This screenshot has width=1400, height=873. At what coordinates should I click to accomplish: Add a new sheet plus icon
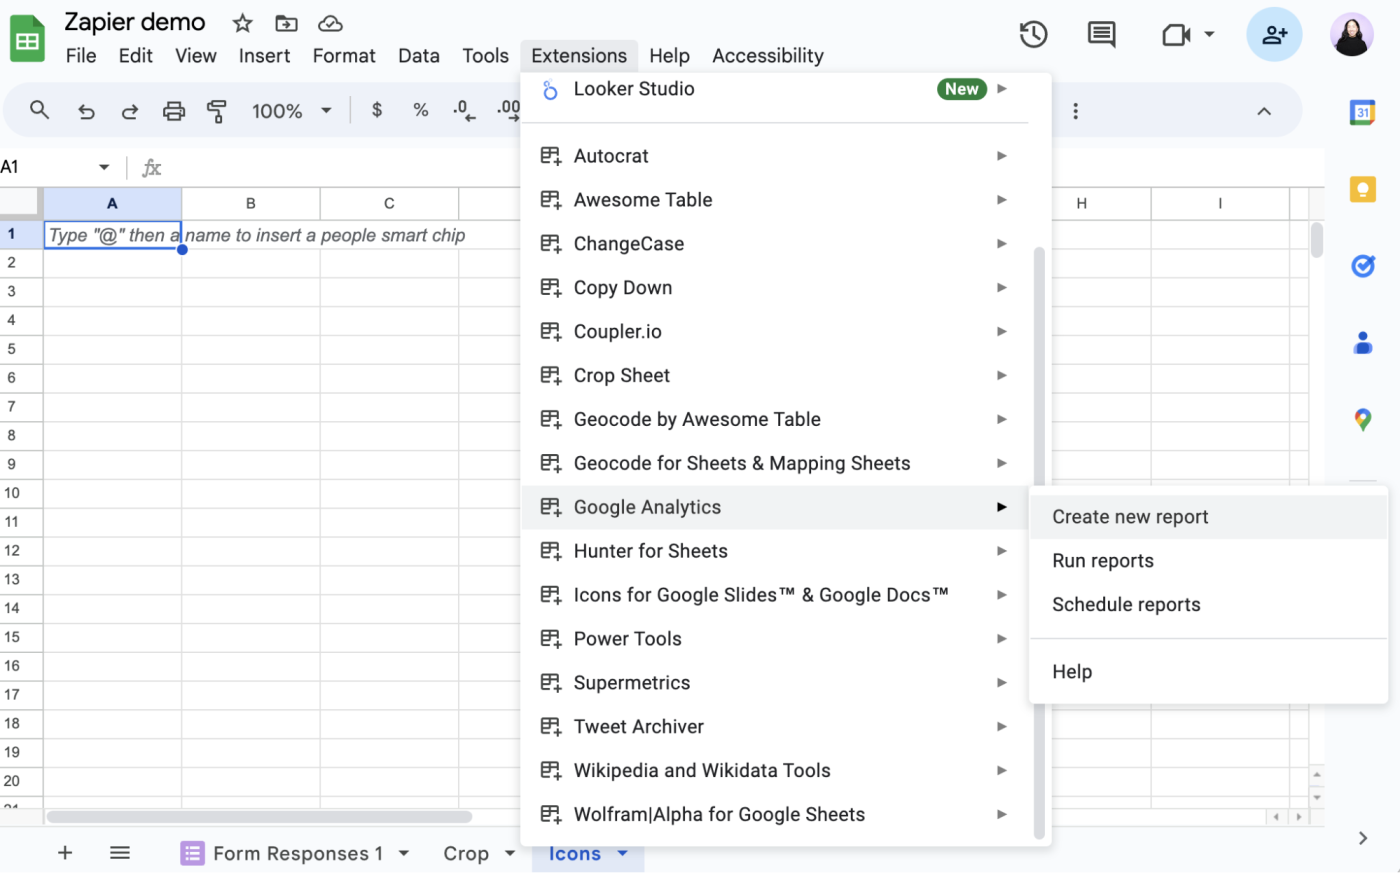(x=65, y=852)
